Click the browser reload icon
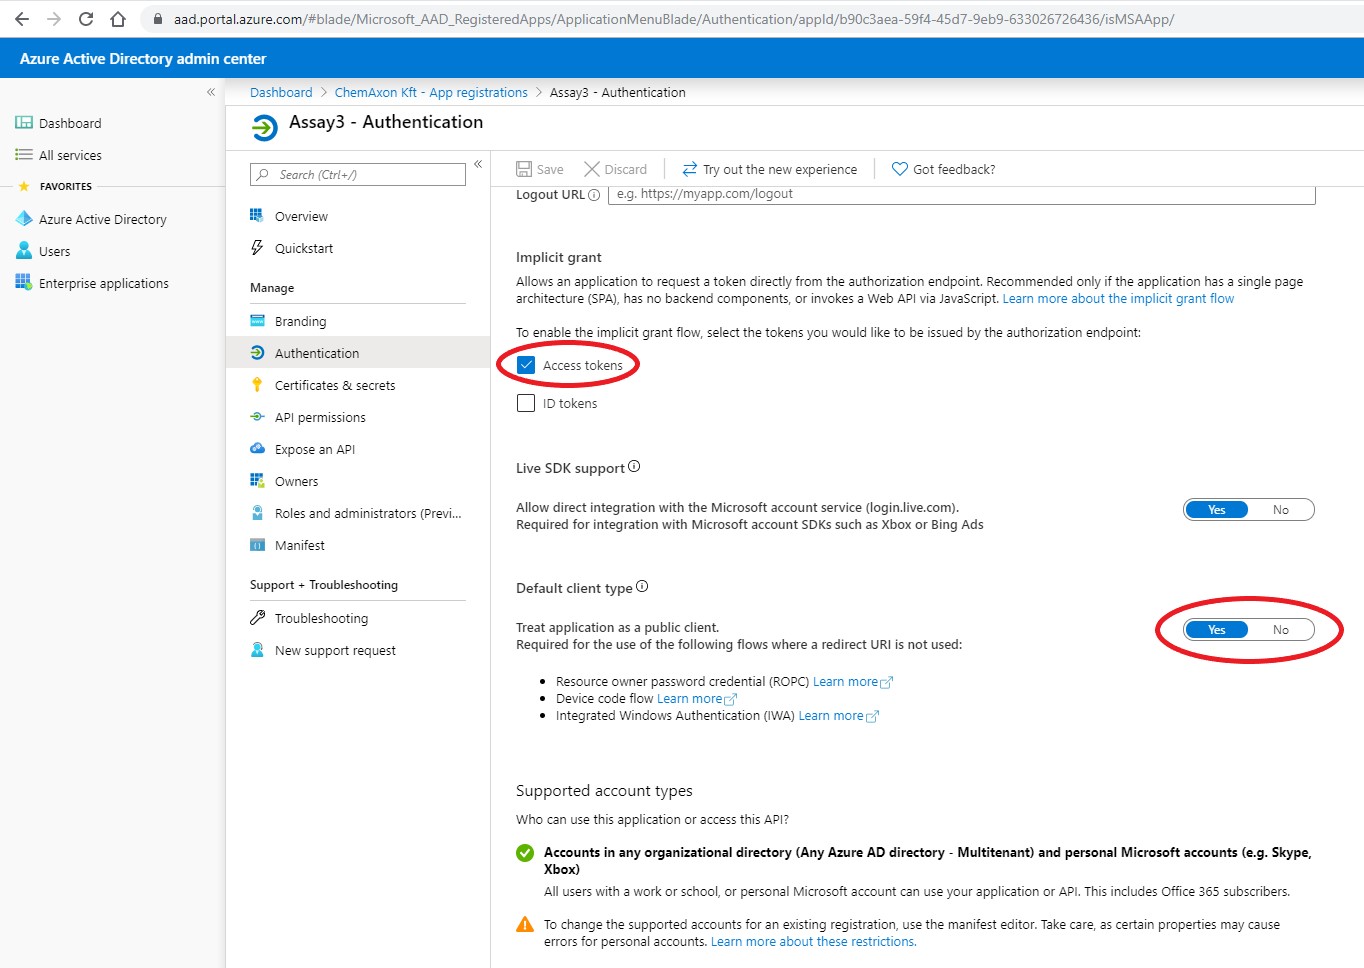1364x968 pixels. 86,19
